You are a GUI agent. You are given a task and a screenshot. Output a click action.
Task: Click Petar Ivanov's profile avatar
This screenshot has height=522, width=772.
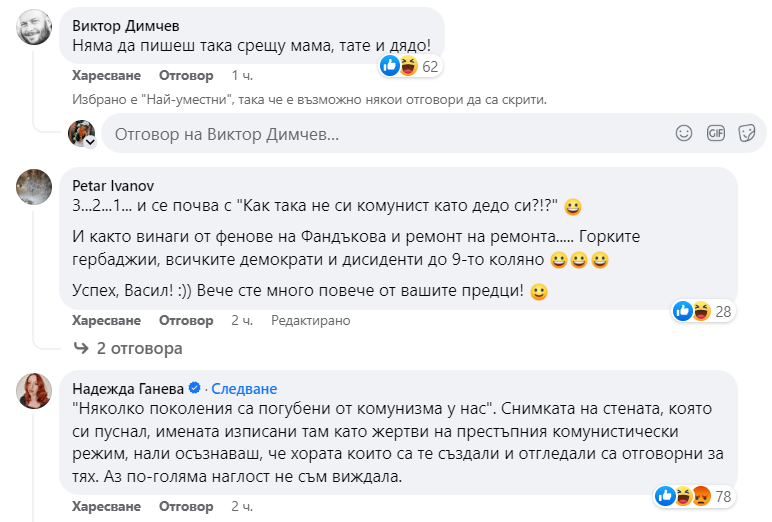(35, 186)
